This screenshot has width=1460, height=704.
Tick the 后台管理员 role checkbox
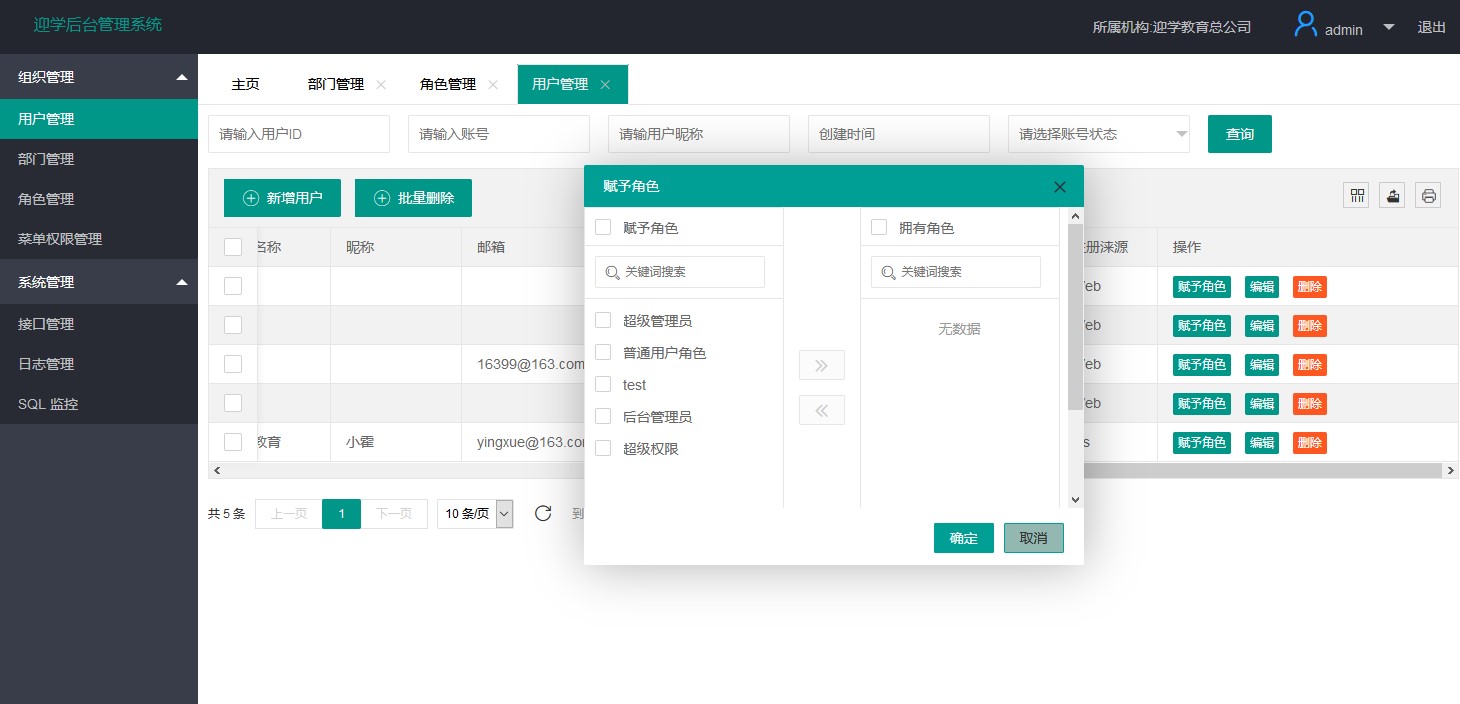[603, 417]
